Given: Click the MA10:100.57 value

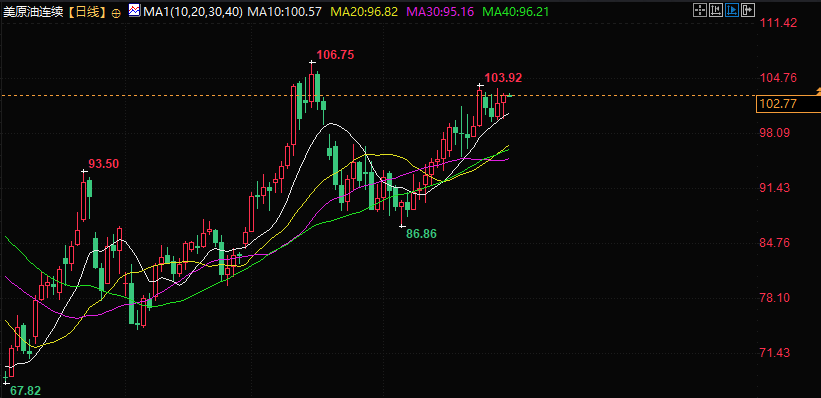Looking at the screenshot, I should point(284,11).
